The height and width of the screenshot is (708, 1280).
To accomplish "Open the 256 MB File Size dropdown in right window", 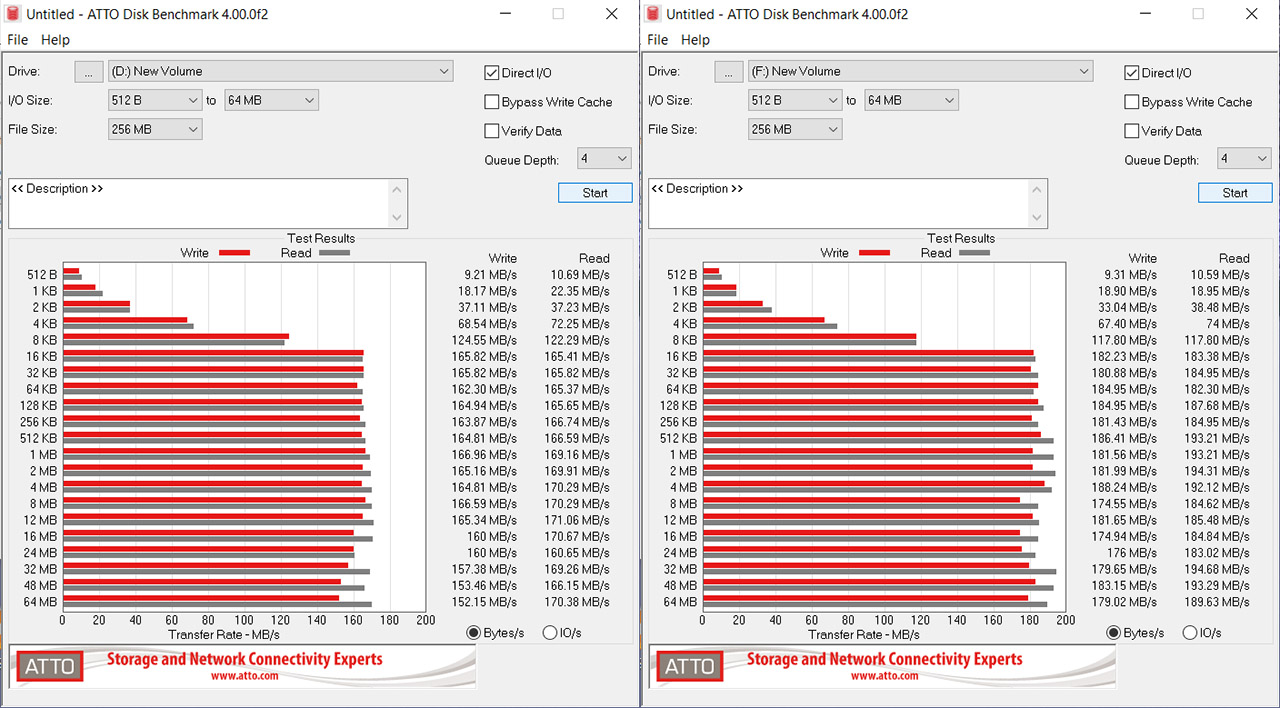I will 795,129.
